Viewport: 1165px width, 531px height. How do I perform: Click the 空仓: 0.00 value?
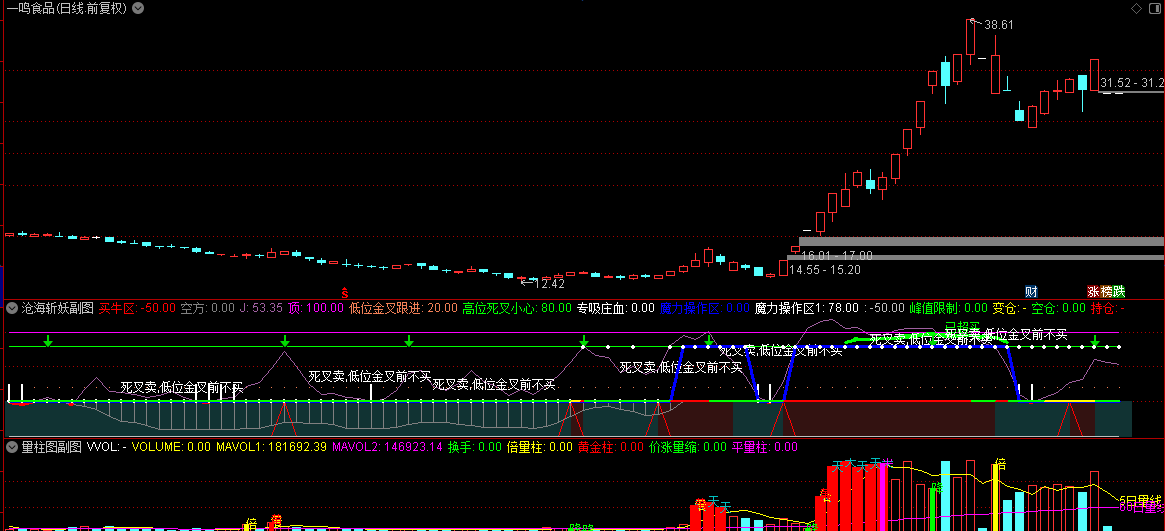pos(1059,307)
